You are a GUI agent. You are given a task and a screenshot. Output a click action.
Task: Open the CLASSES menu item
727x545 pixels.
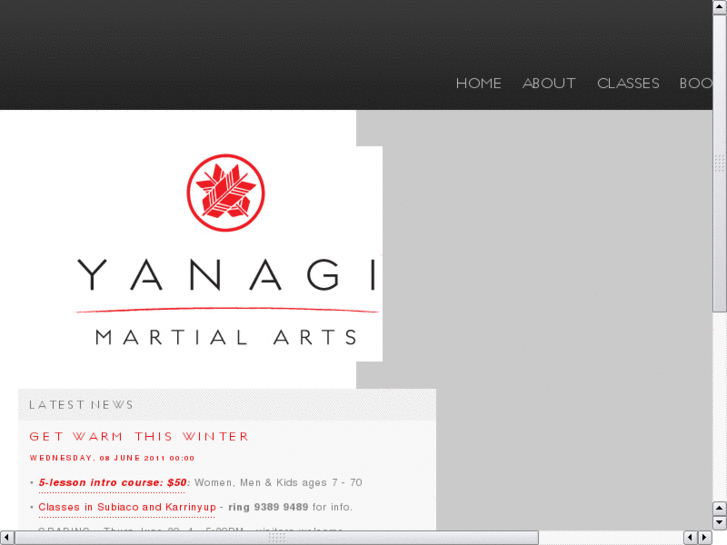point(628,83)
